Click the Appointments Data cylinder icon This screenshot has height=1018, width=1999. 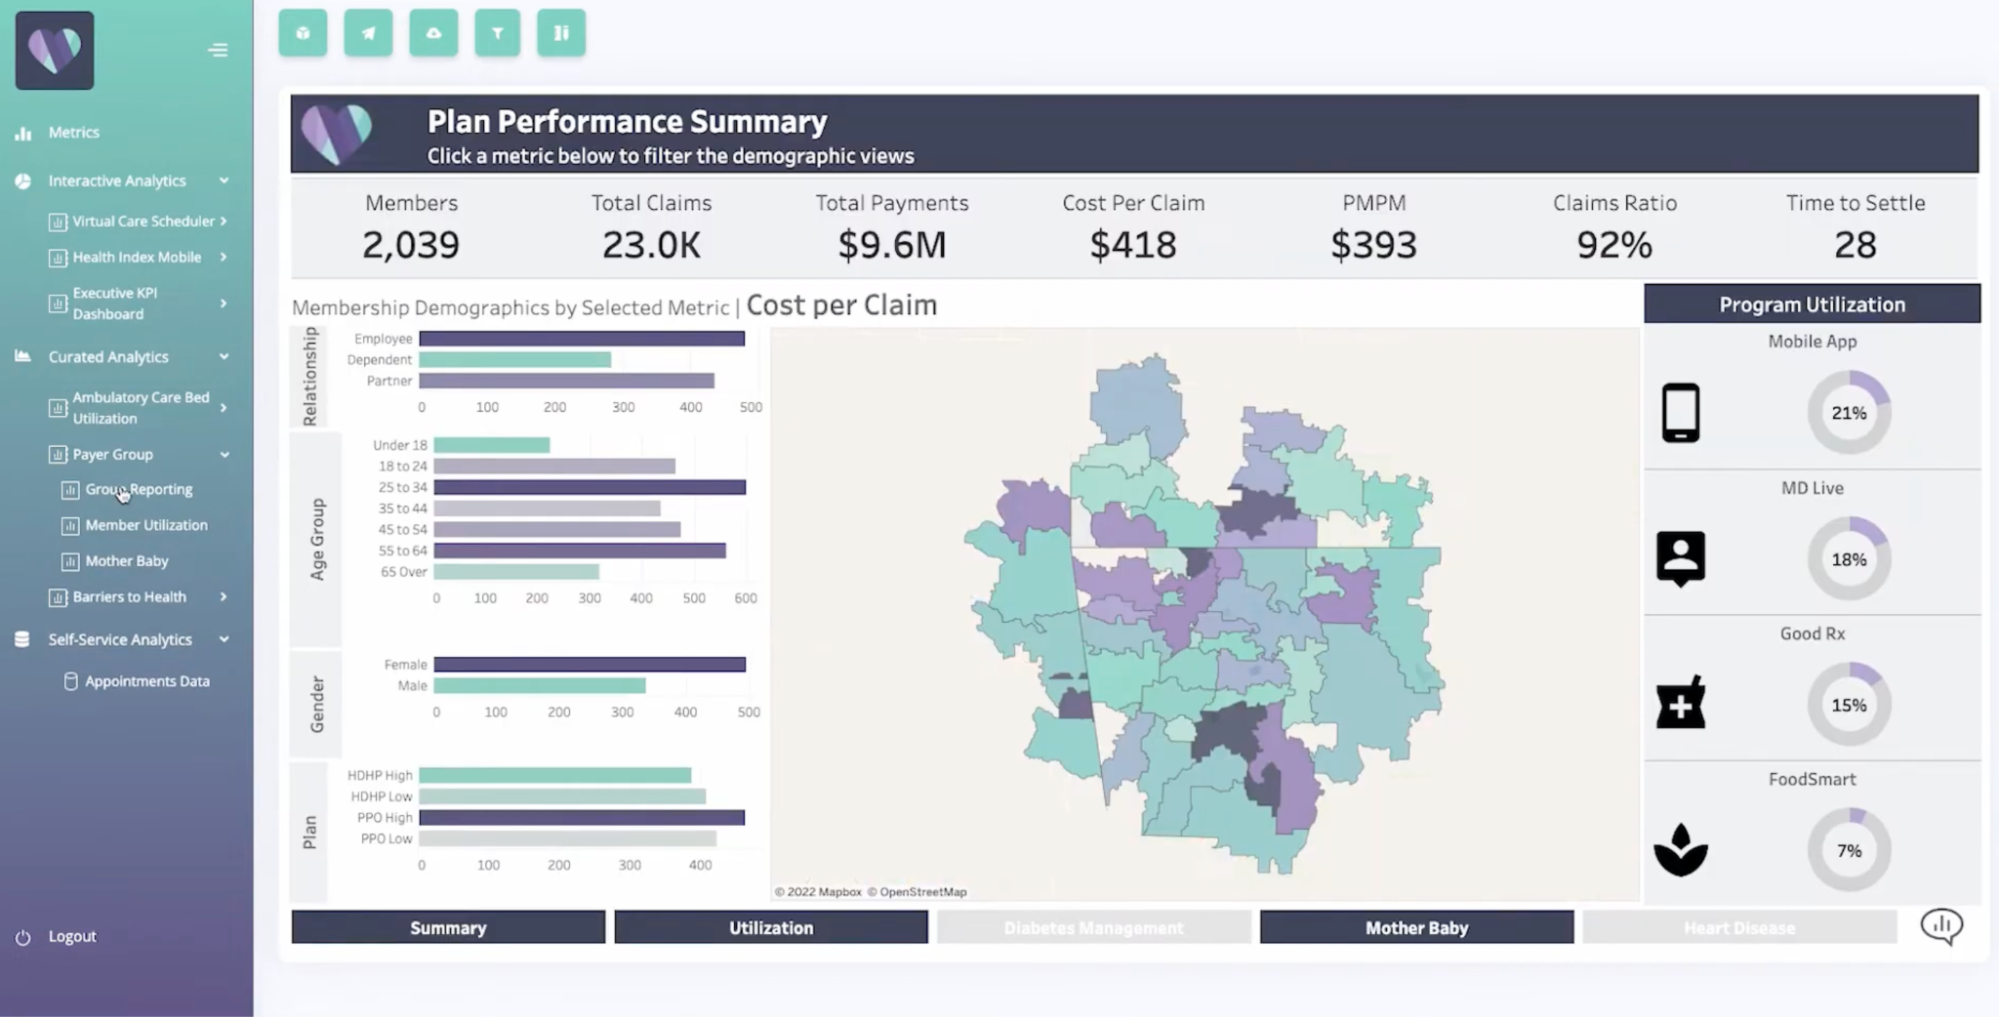click(70, 681)
